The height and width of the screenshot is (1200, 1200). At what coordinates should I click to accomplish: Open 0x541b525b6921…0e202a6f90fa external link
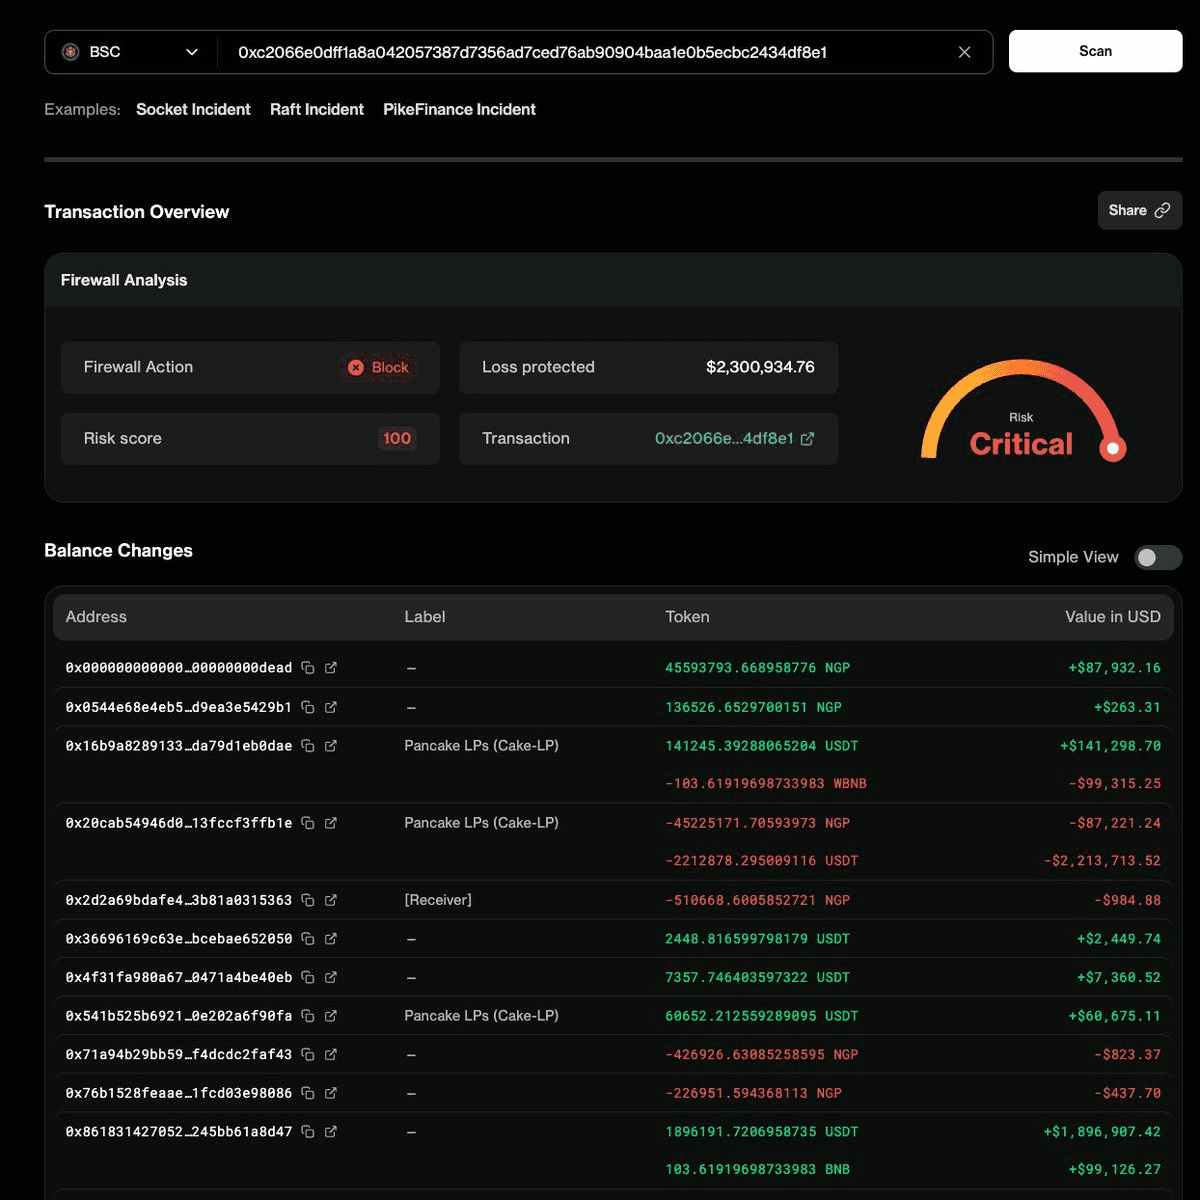pos(331,1016)
